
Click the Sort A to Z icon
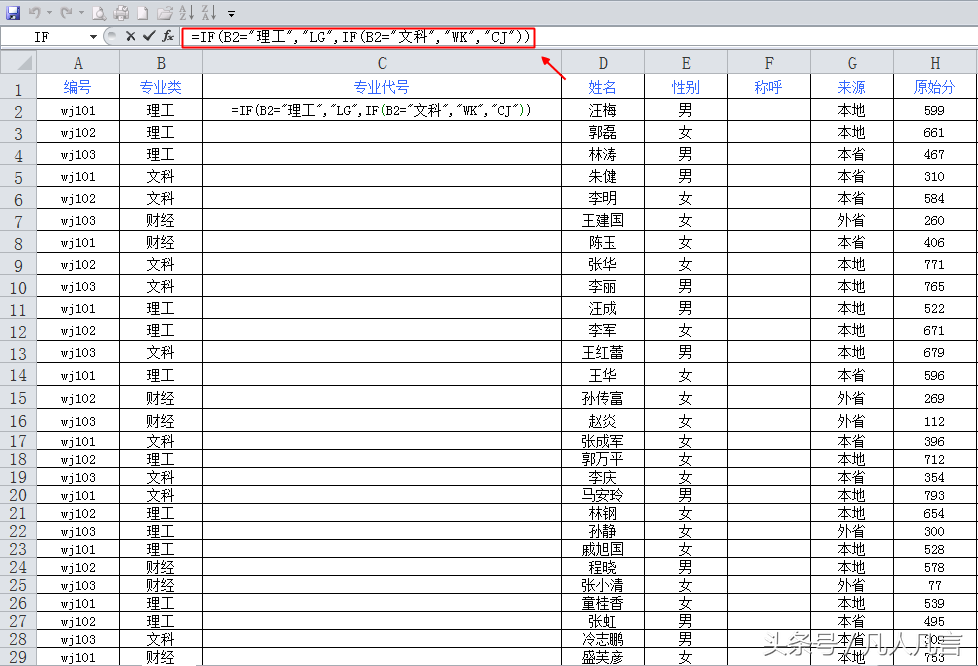186,12
